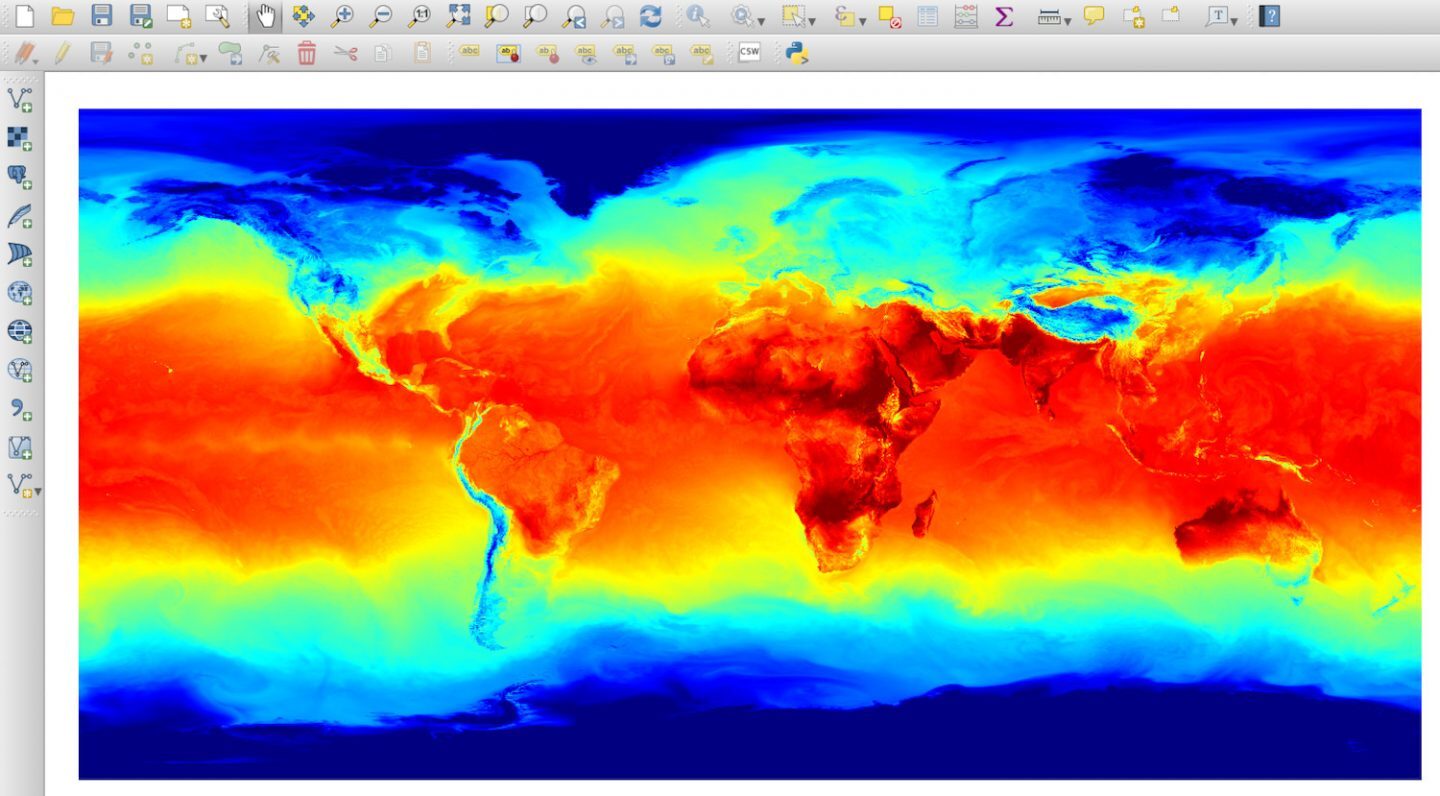Toggle the Identify Features tool
Screen dimensions: 1440x796
(x=697, y=16)
